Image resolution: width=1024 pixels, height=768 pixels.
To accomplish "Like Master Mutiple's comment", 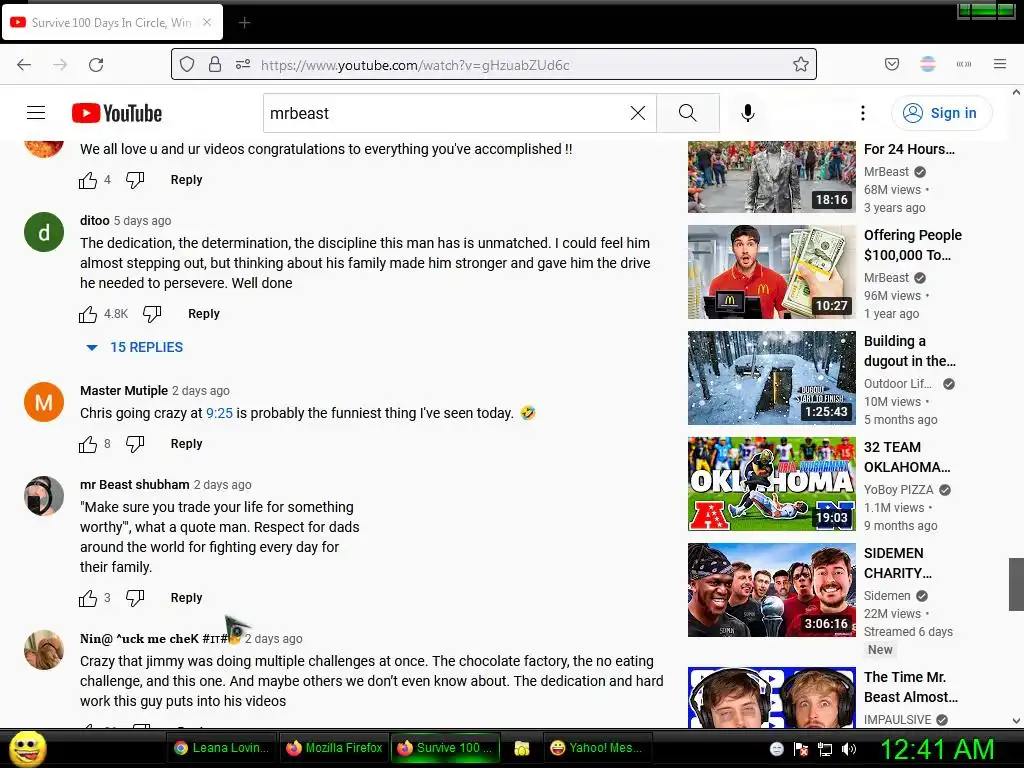I will pos(88,444).
